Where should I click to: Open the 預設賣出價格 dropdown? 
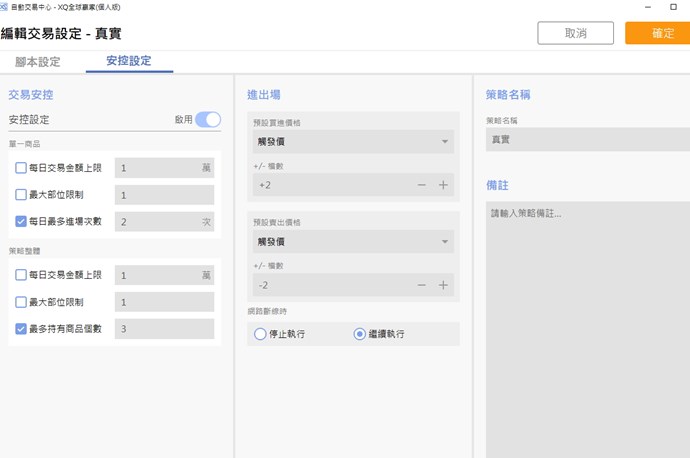pyautogui.click(x=350, y=242)
